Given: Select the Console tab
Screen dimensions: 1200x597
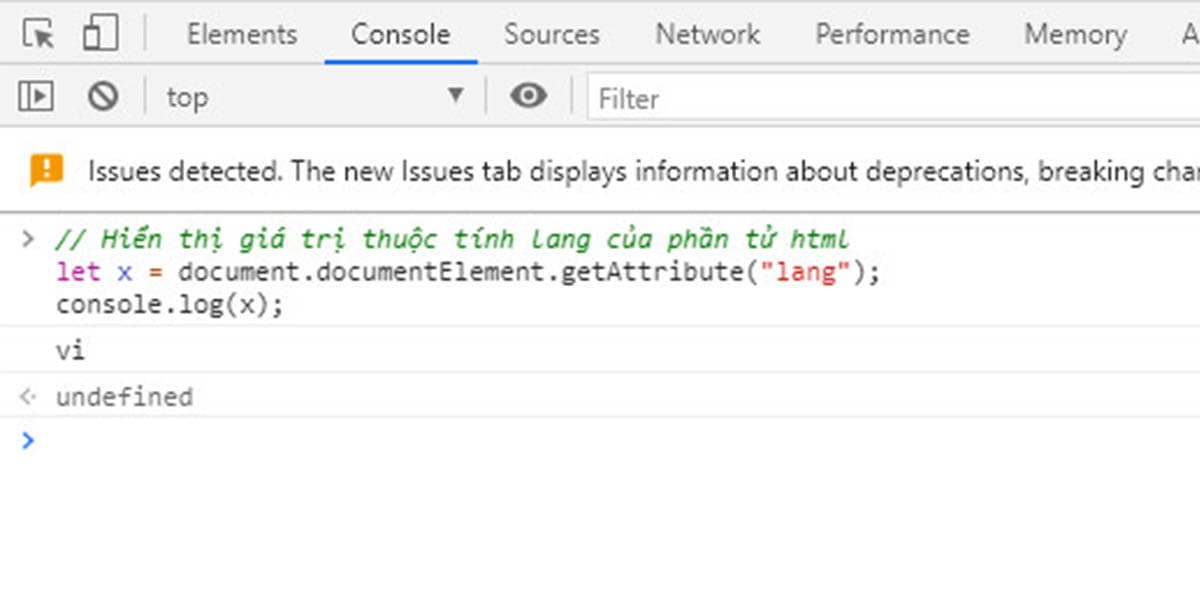Looking at the screenshot, I should point(400,34).
